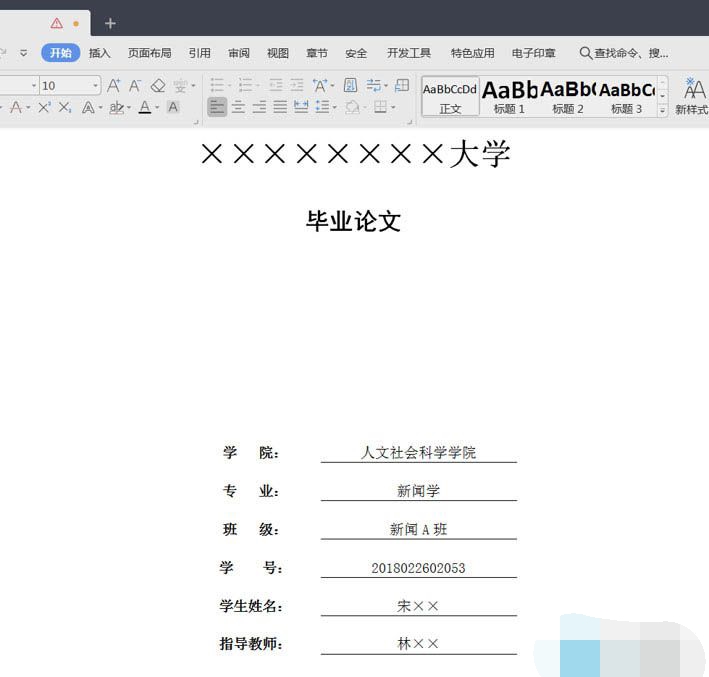Click the new style icon

point(692,97)
